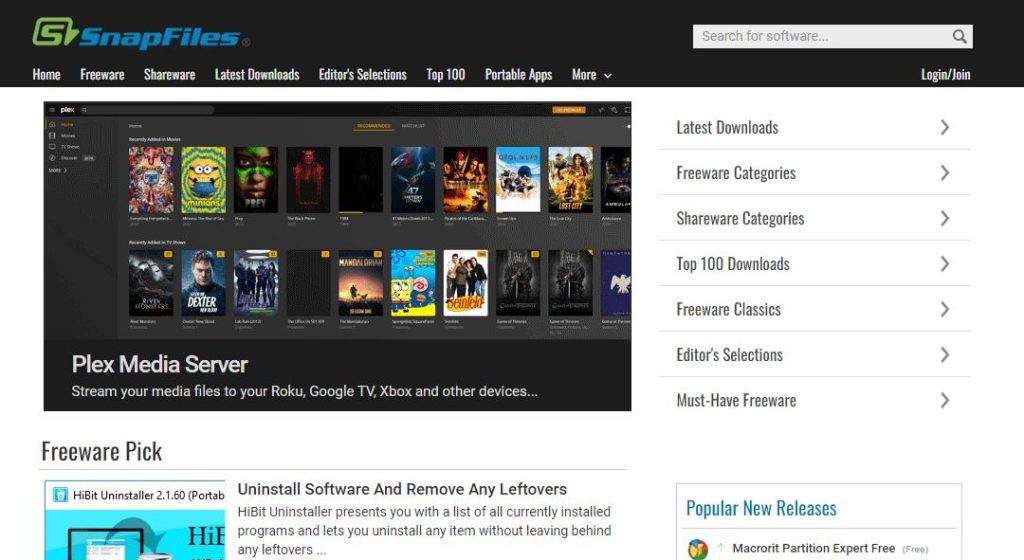Viewport: 1024px width, 560px height.
Task: Click the SnapFiles logo
Action: point(140,34)
